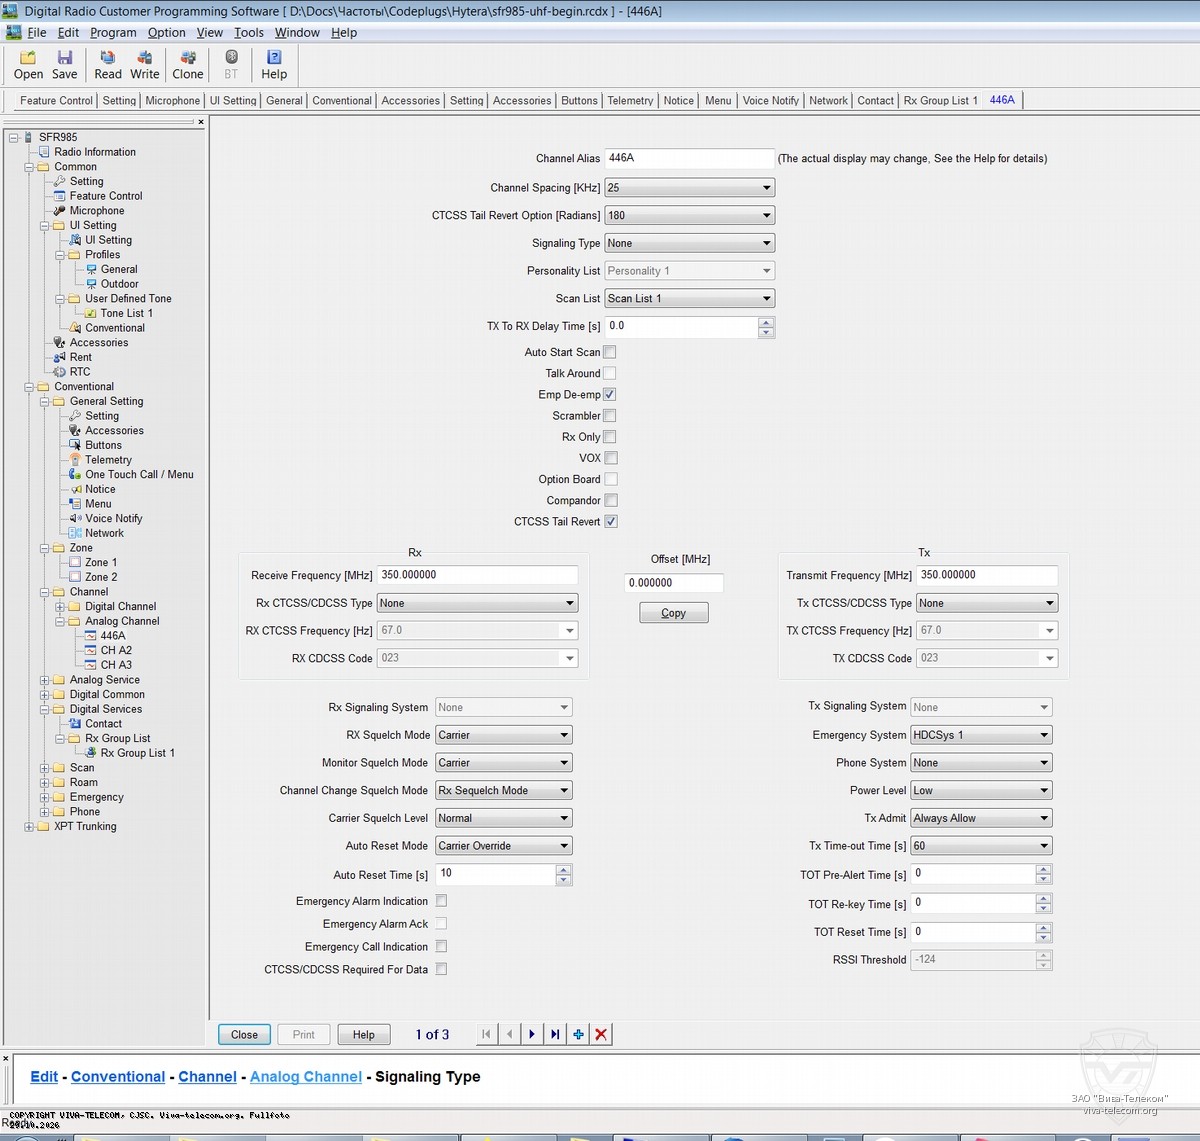Select Microphone in the Common tree
Image resolution: width=1200 pixels, height=1141 pixels.
click(97, 211)
